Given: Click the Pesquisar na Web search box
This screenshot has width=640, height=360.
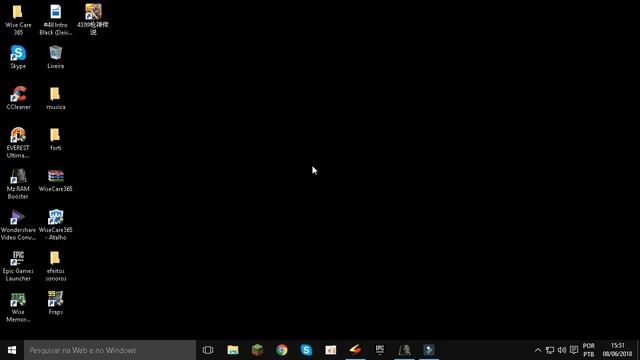Looking at the screenshot, I should click(x=110, y=350).
